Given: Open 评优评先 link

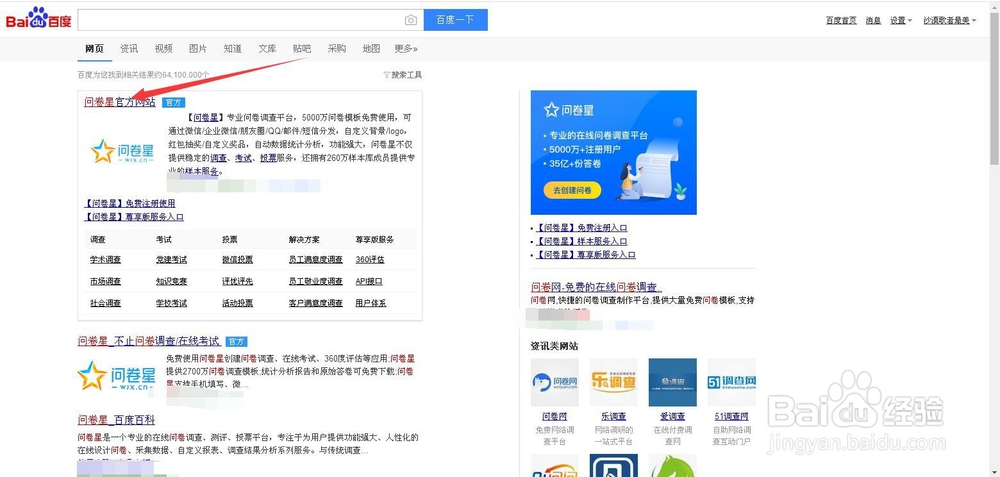Looking at the screenshot, I should tap(237, 281).
